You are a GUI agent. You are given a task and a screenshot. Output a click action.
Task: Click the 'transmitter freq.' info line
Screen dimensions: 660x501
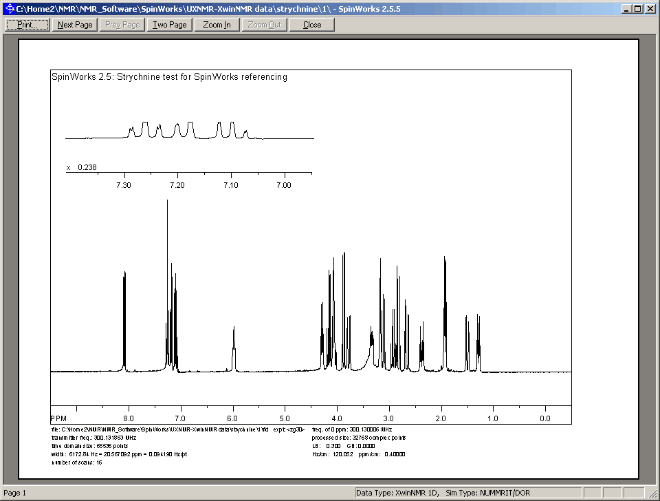[93, 438]
